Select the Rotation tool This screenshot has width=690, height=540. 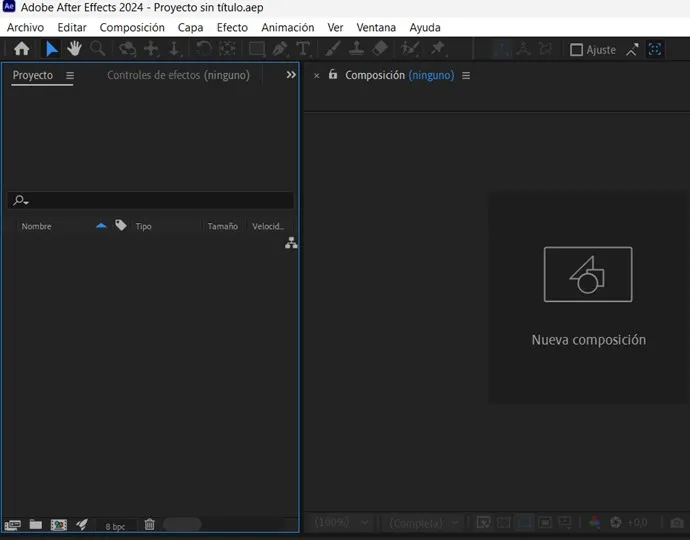[x=203, y=48]
